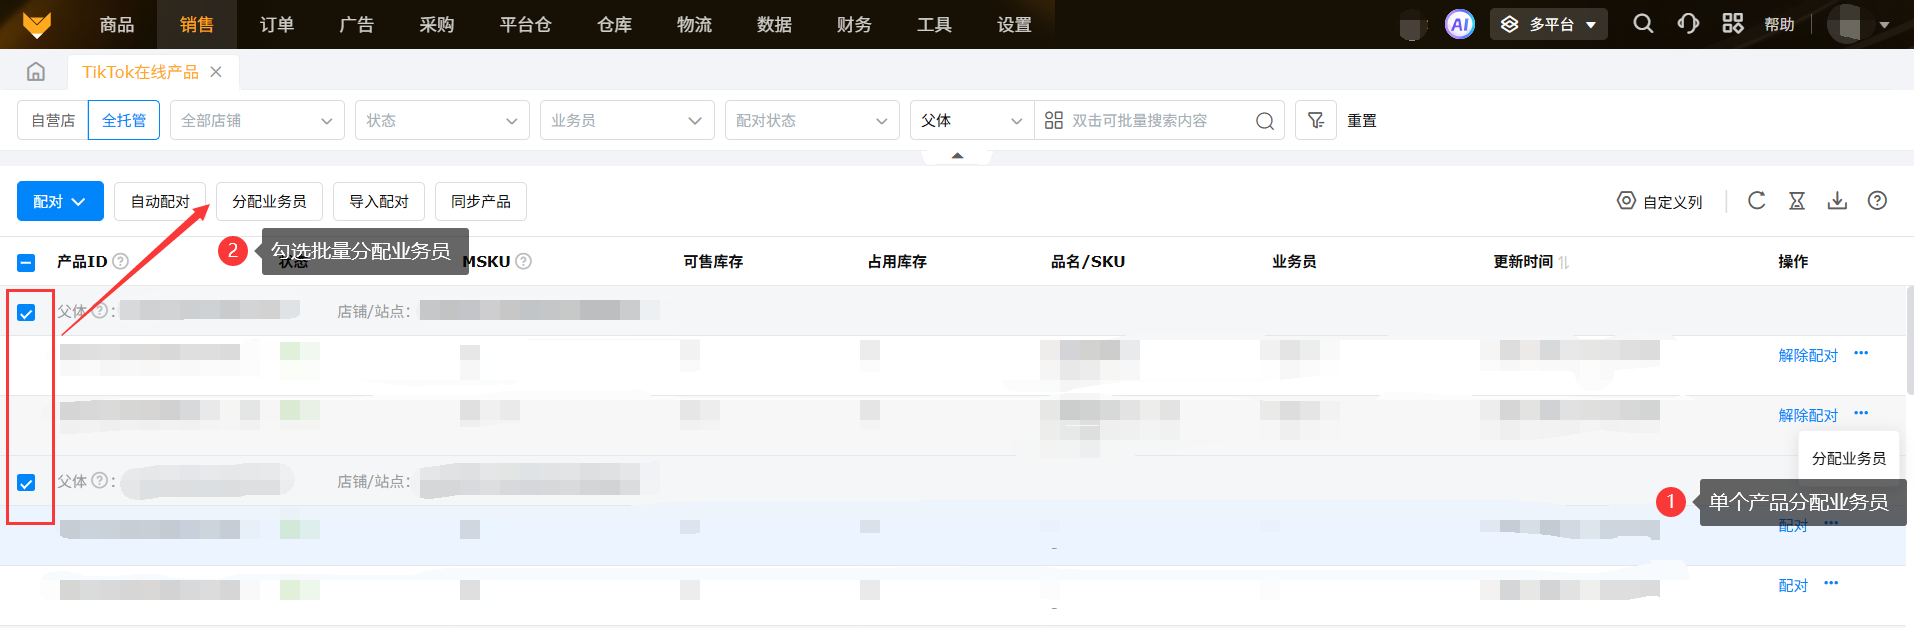
Task: Click the 自动配对 button
Action: [x=160, y=201]
